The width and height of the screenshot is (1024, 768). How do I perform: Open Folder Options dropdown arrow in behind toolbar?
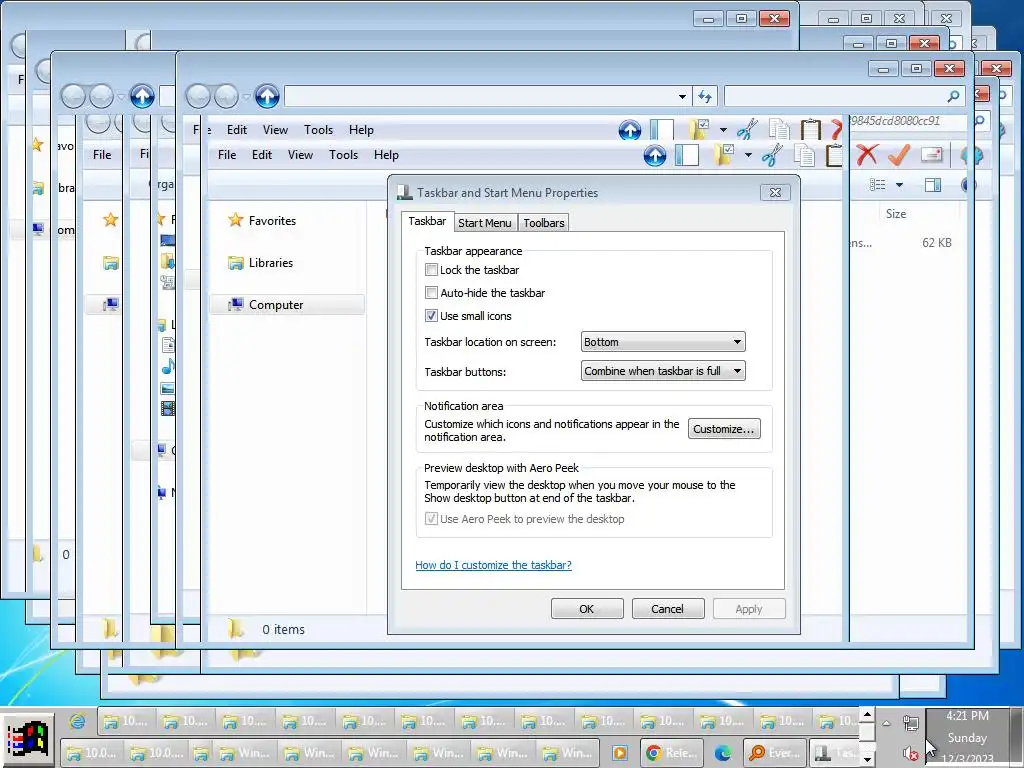724,130
